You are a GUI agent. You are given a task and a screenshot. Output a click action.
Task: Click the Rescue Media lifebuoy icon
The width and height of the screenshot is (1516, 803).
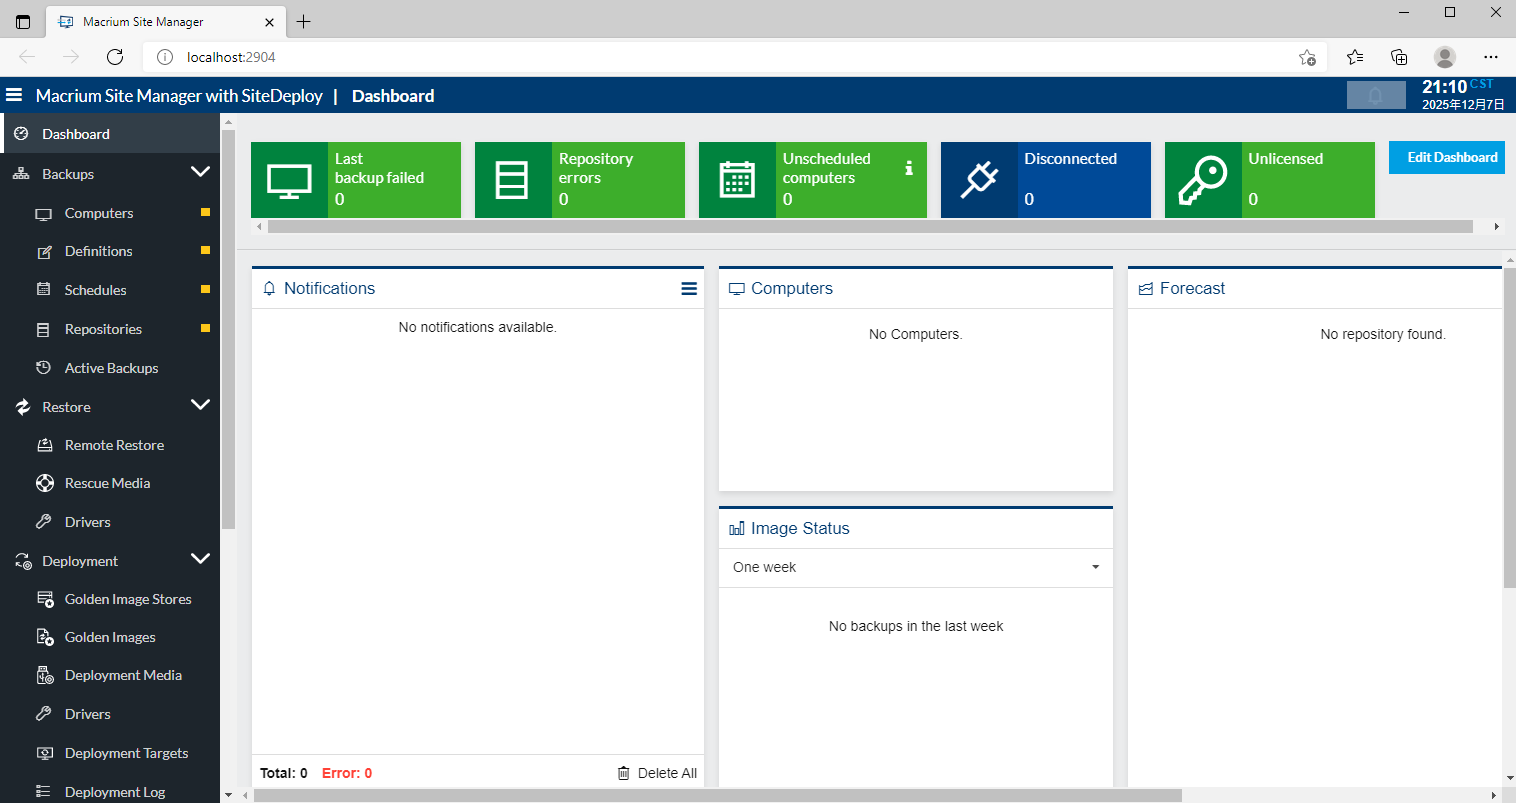click(x=45, y=483)
